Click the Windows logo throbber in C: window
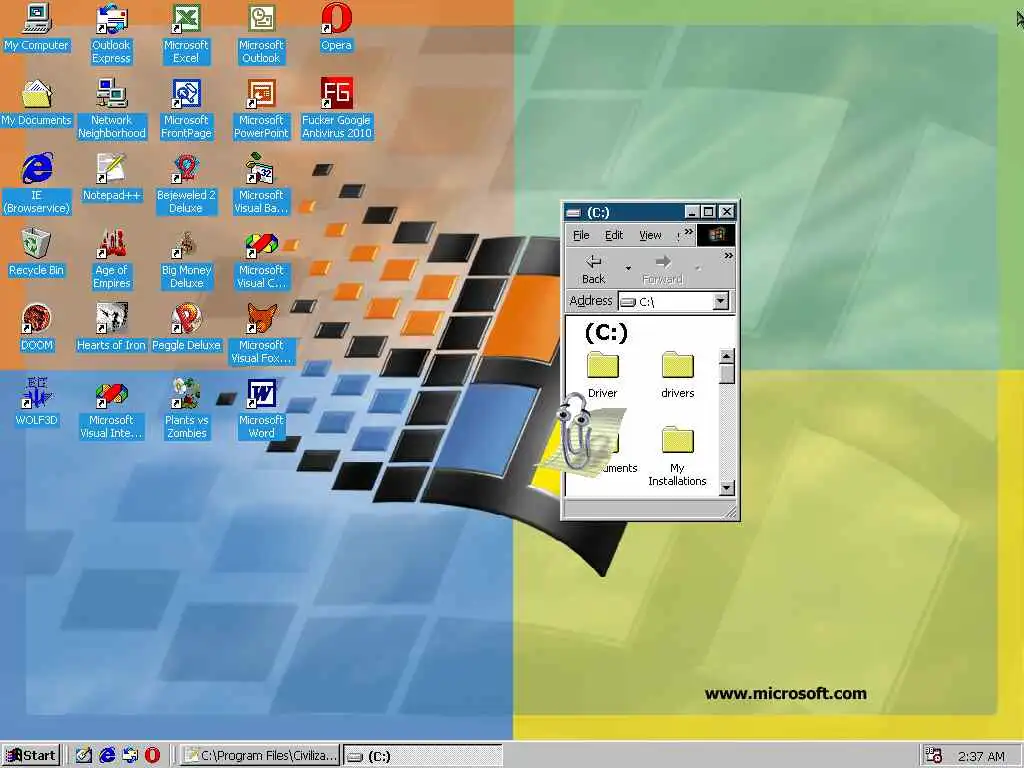This screenshot has width=1024, height=768. coord(716,235)
